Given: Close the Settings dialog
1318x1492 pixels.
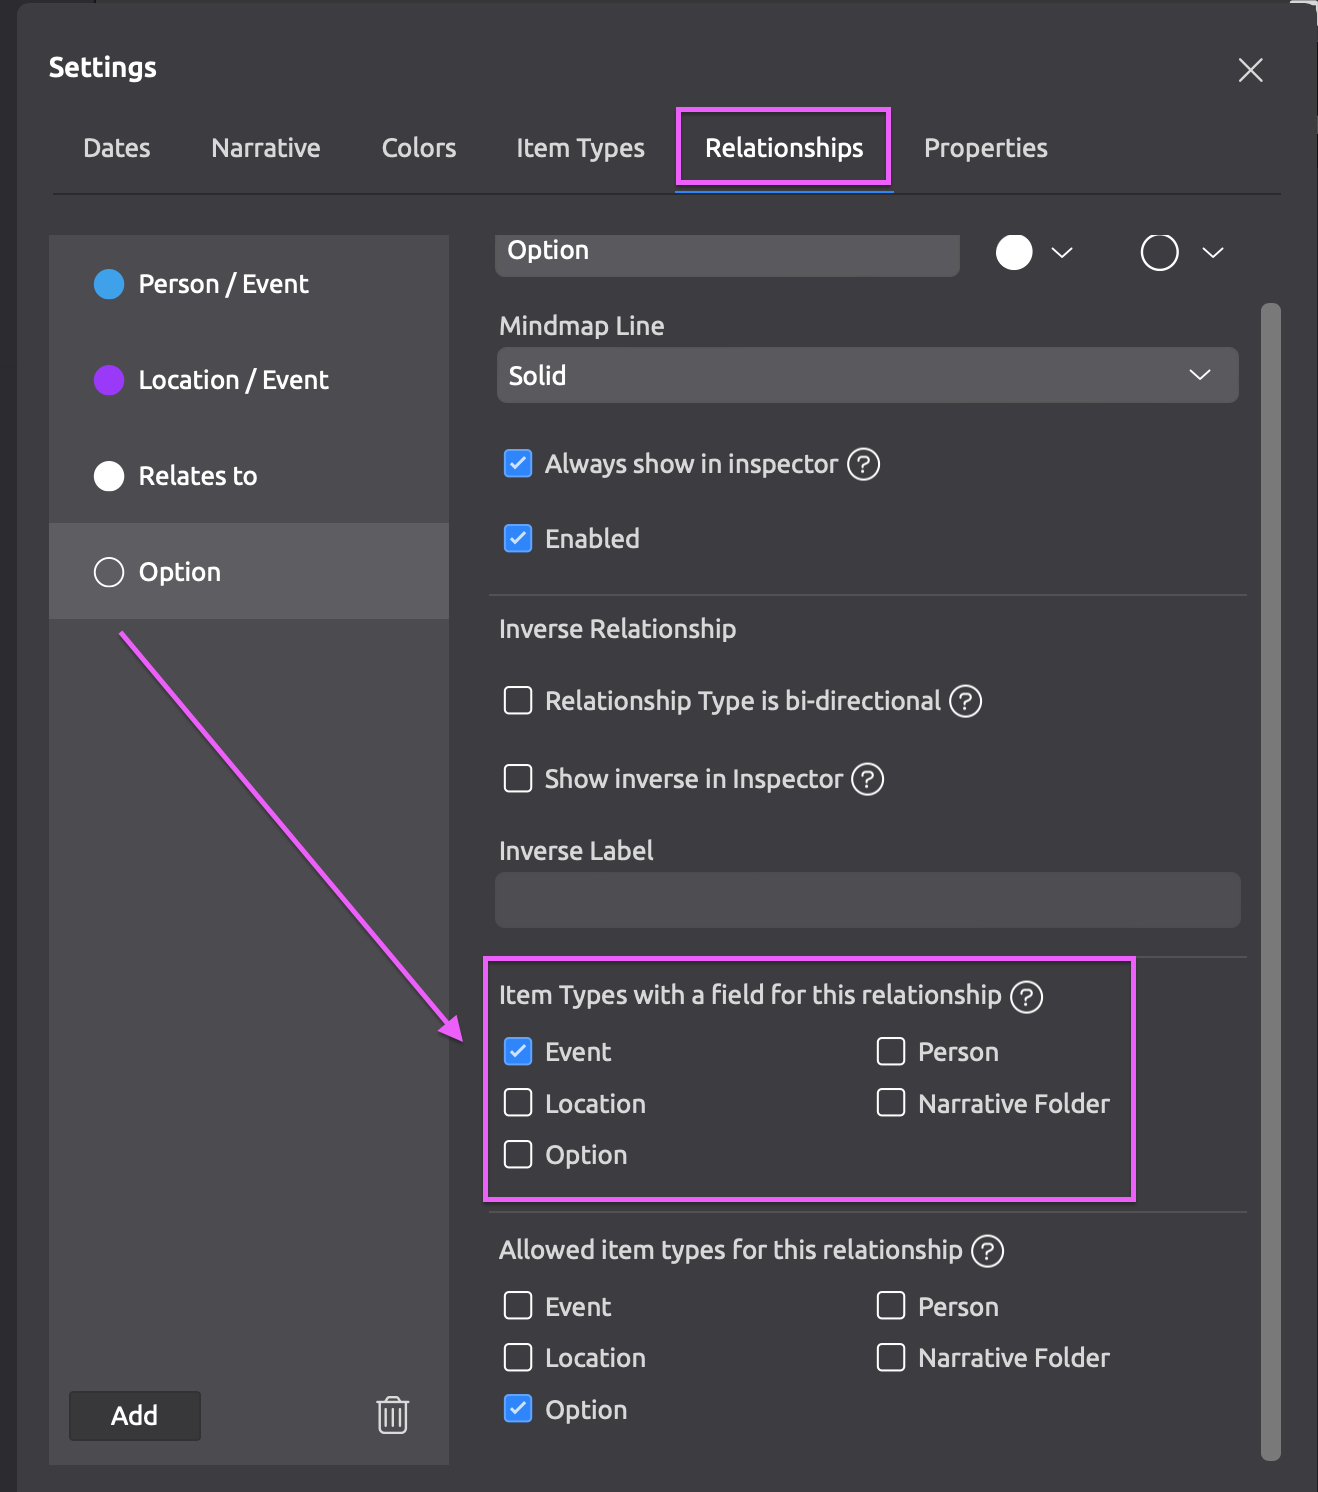Looking at the screenshot, I should pyautogui.click(x=1250, y=70).
